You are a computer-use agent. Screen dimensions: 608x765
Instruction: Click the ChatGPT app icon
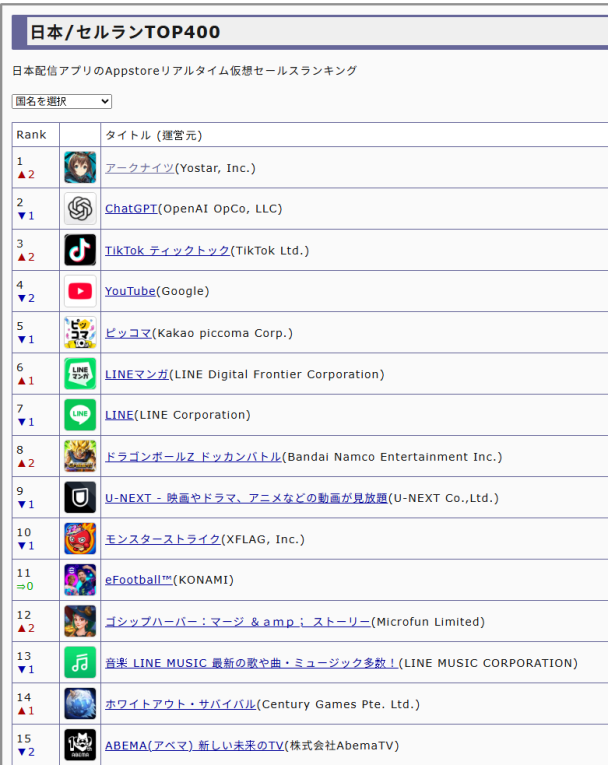tap(80, 209)
